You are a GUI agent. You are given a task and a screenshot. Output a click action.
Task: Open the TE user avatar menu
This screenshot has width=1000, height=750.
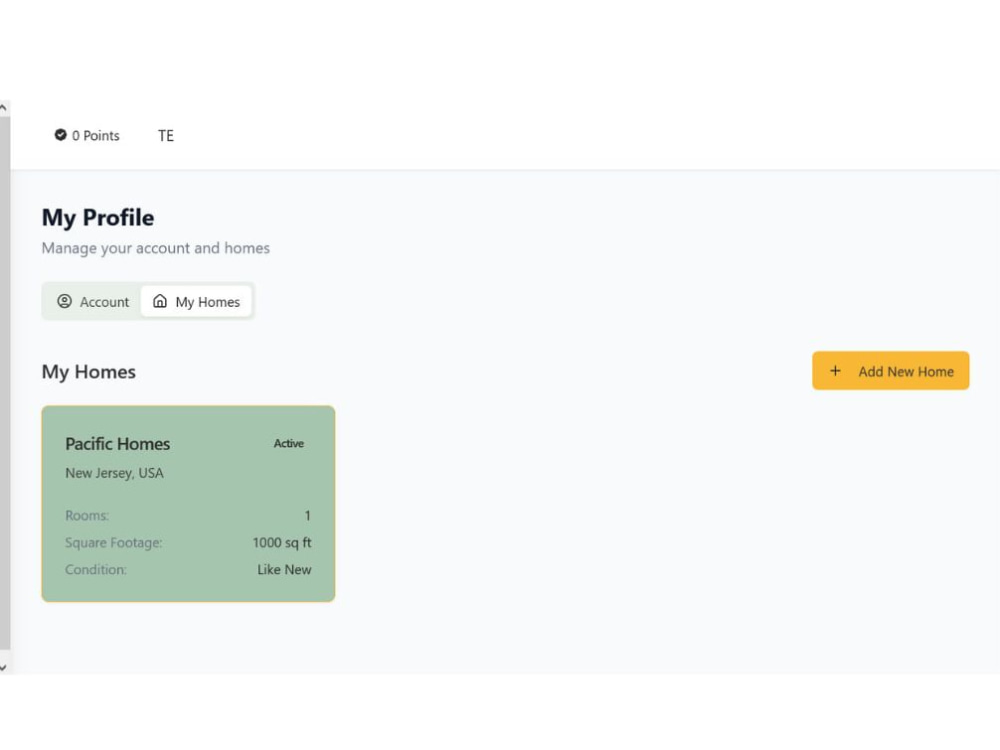click(x=166, y=136)
